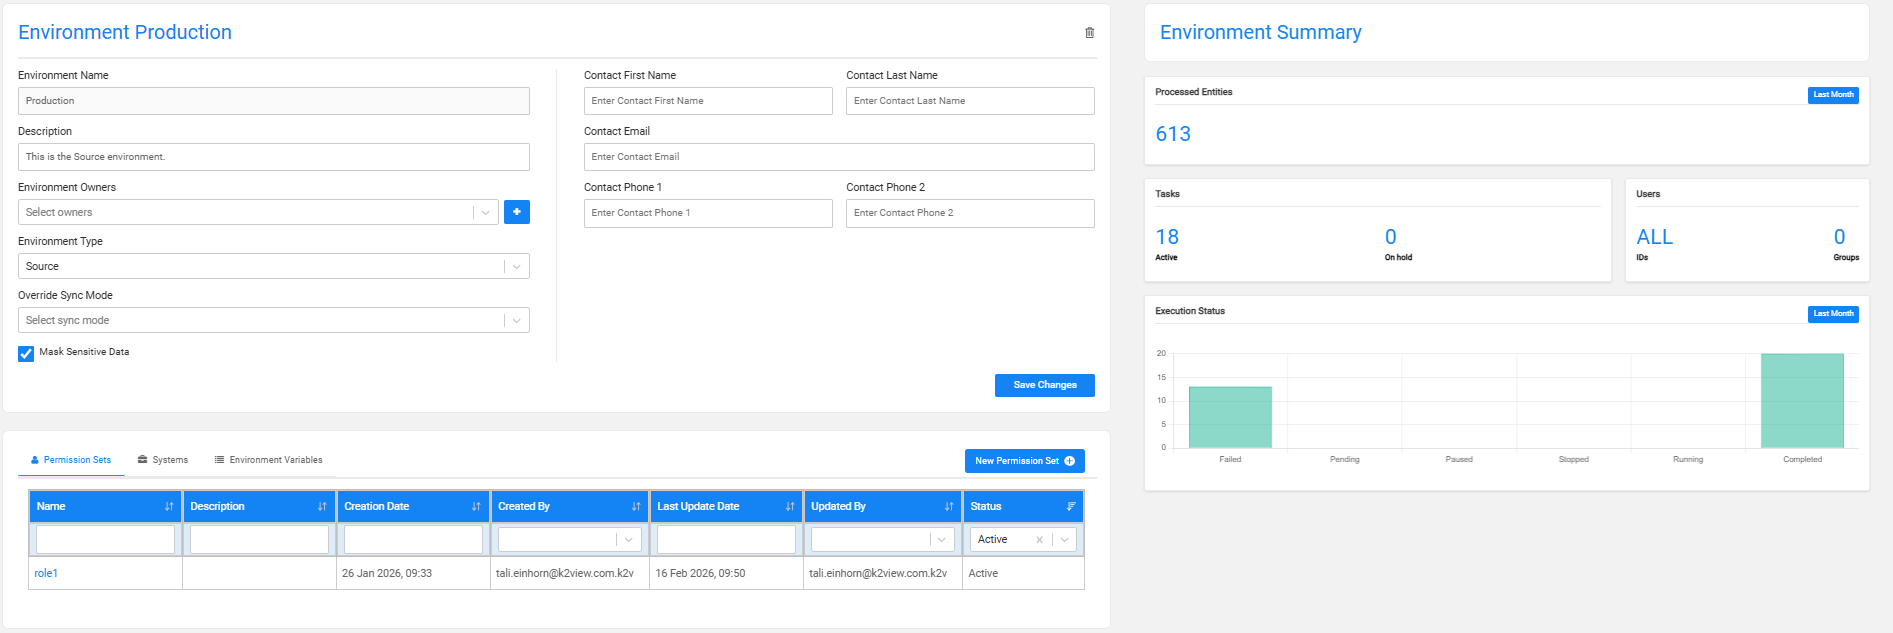Sort by Creation Date column arrows
This screenshot has height=633, width=1893.
(x=476, y=507)
